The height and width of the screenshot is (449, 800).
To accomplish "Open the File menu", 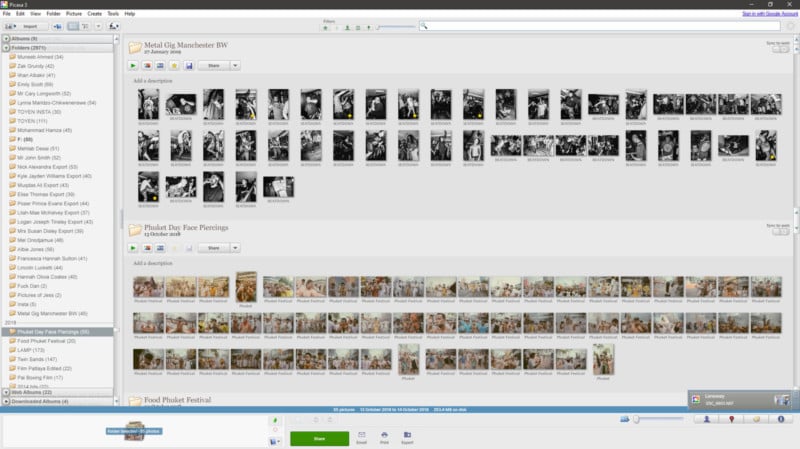I will 7,14.
